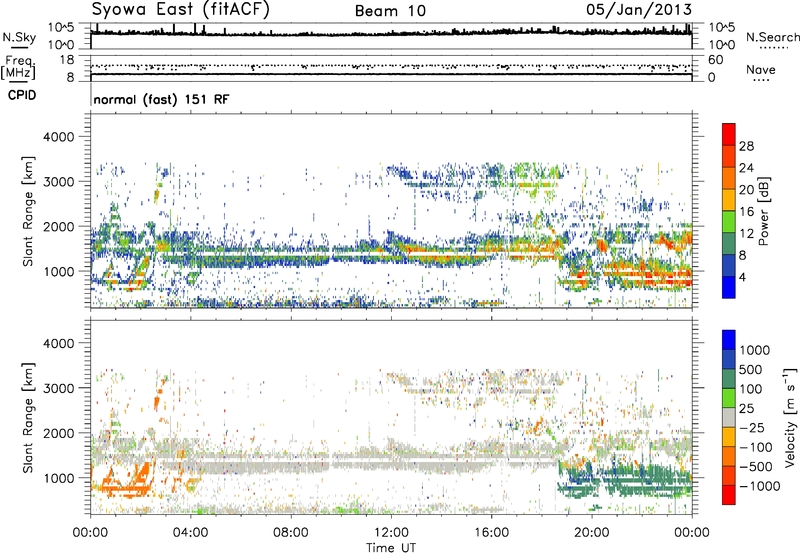Image resolution: width=800 pixels, height=554 pixels.
Task: Click the '4000' tick of the Power panel
Action: 58,137
